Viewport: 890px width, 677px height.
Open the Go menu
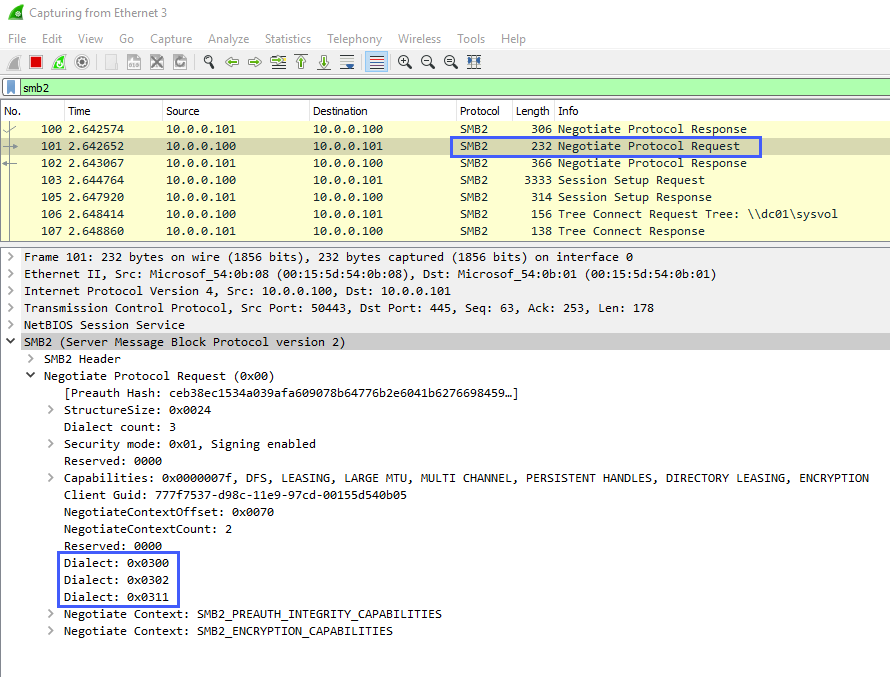click(x=127, y=39)
